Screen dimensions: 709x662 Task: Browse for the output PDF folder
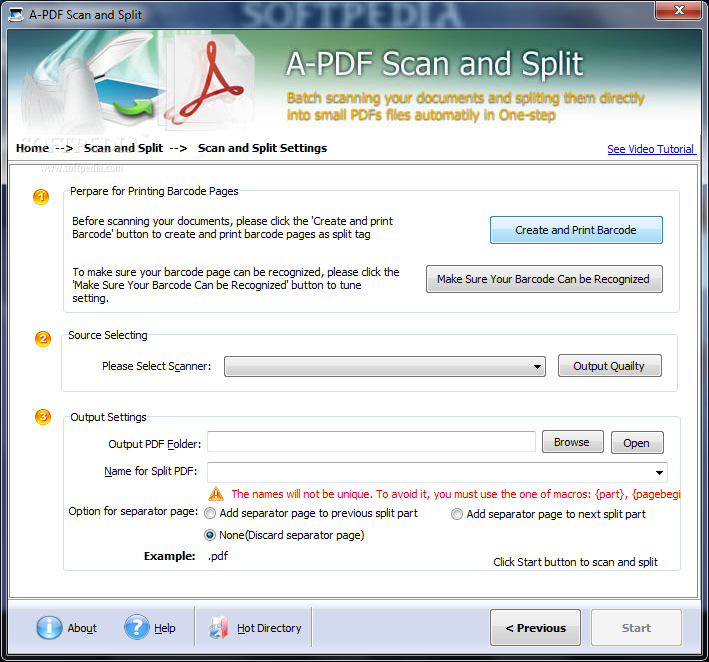coord(572,442)
